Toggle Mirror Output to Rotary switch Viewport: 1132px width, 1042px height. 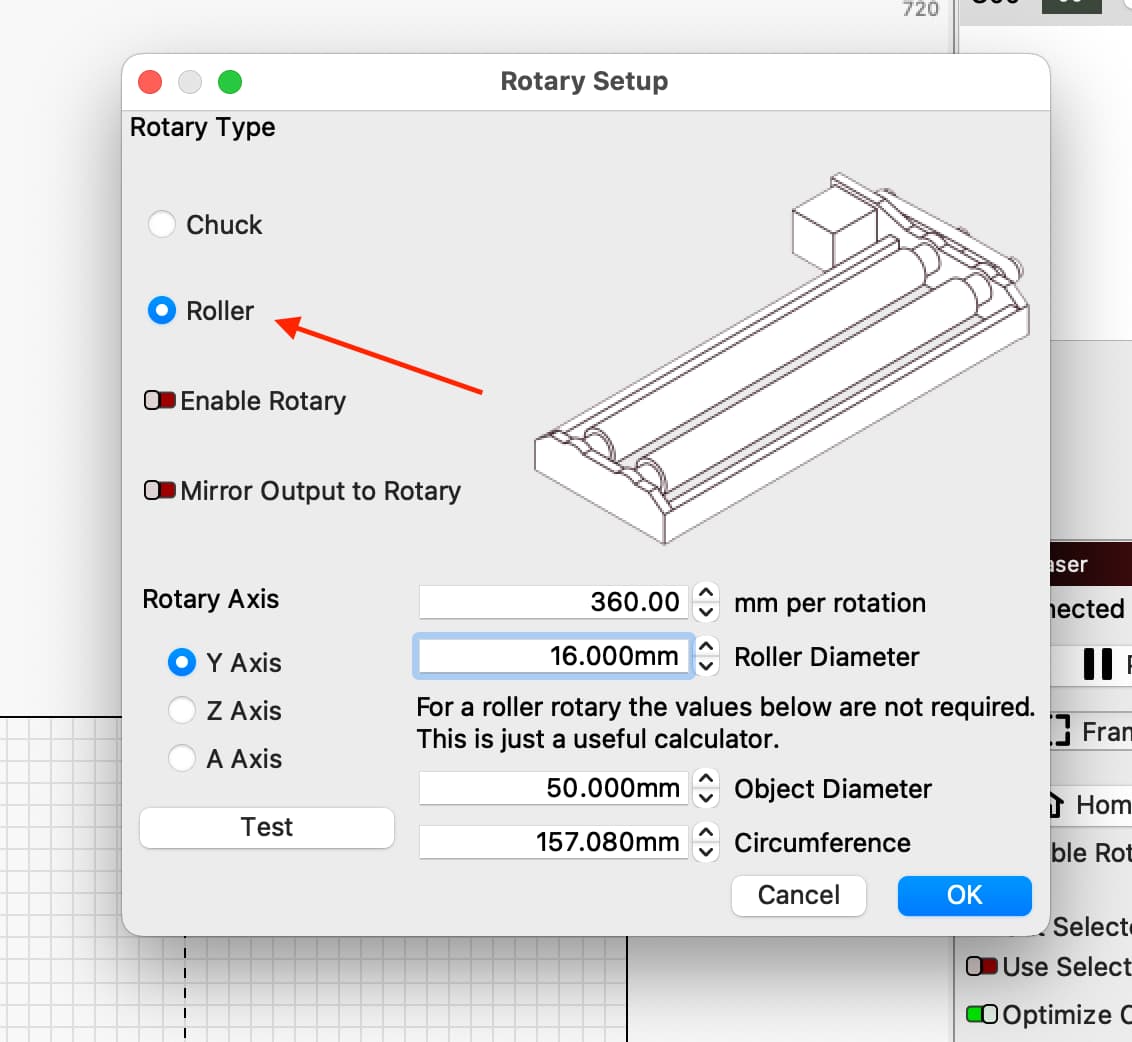click(x=160, y=491)
